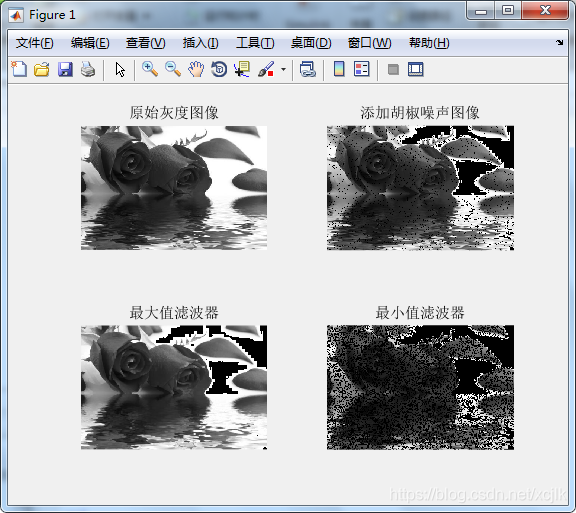Click the title text 最小值滤波器
The width and height of the screenshot is (576, 513).
420,312
